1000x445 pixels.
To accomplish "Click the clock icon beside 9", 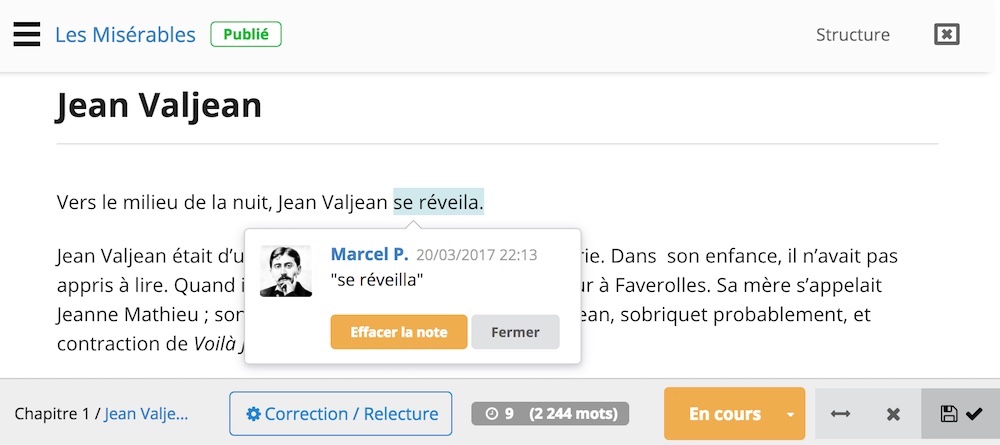I will pyautogui.click(x=491, y=414).
